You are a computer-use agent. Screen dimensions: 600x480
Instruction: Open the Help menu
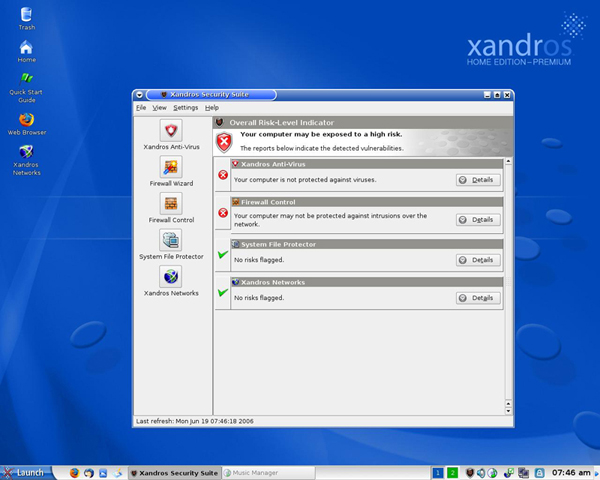click(212, 107)
